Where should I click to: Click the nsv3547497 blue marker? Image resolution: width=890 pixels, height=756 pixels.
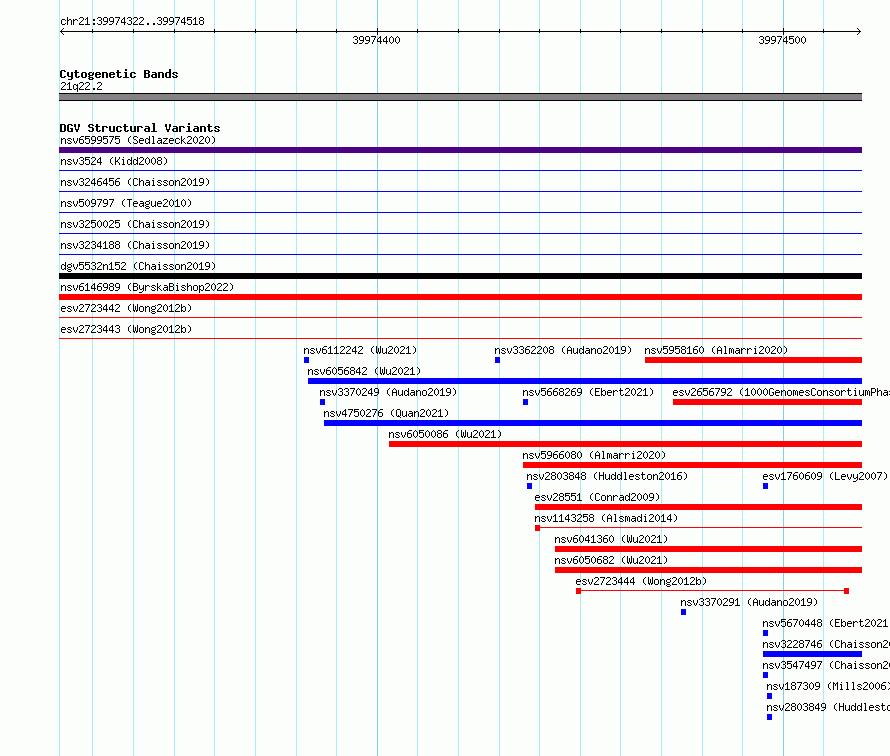(766, 675)
